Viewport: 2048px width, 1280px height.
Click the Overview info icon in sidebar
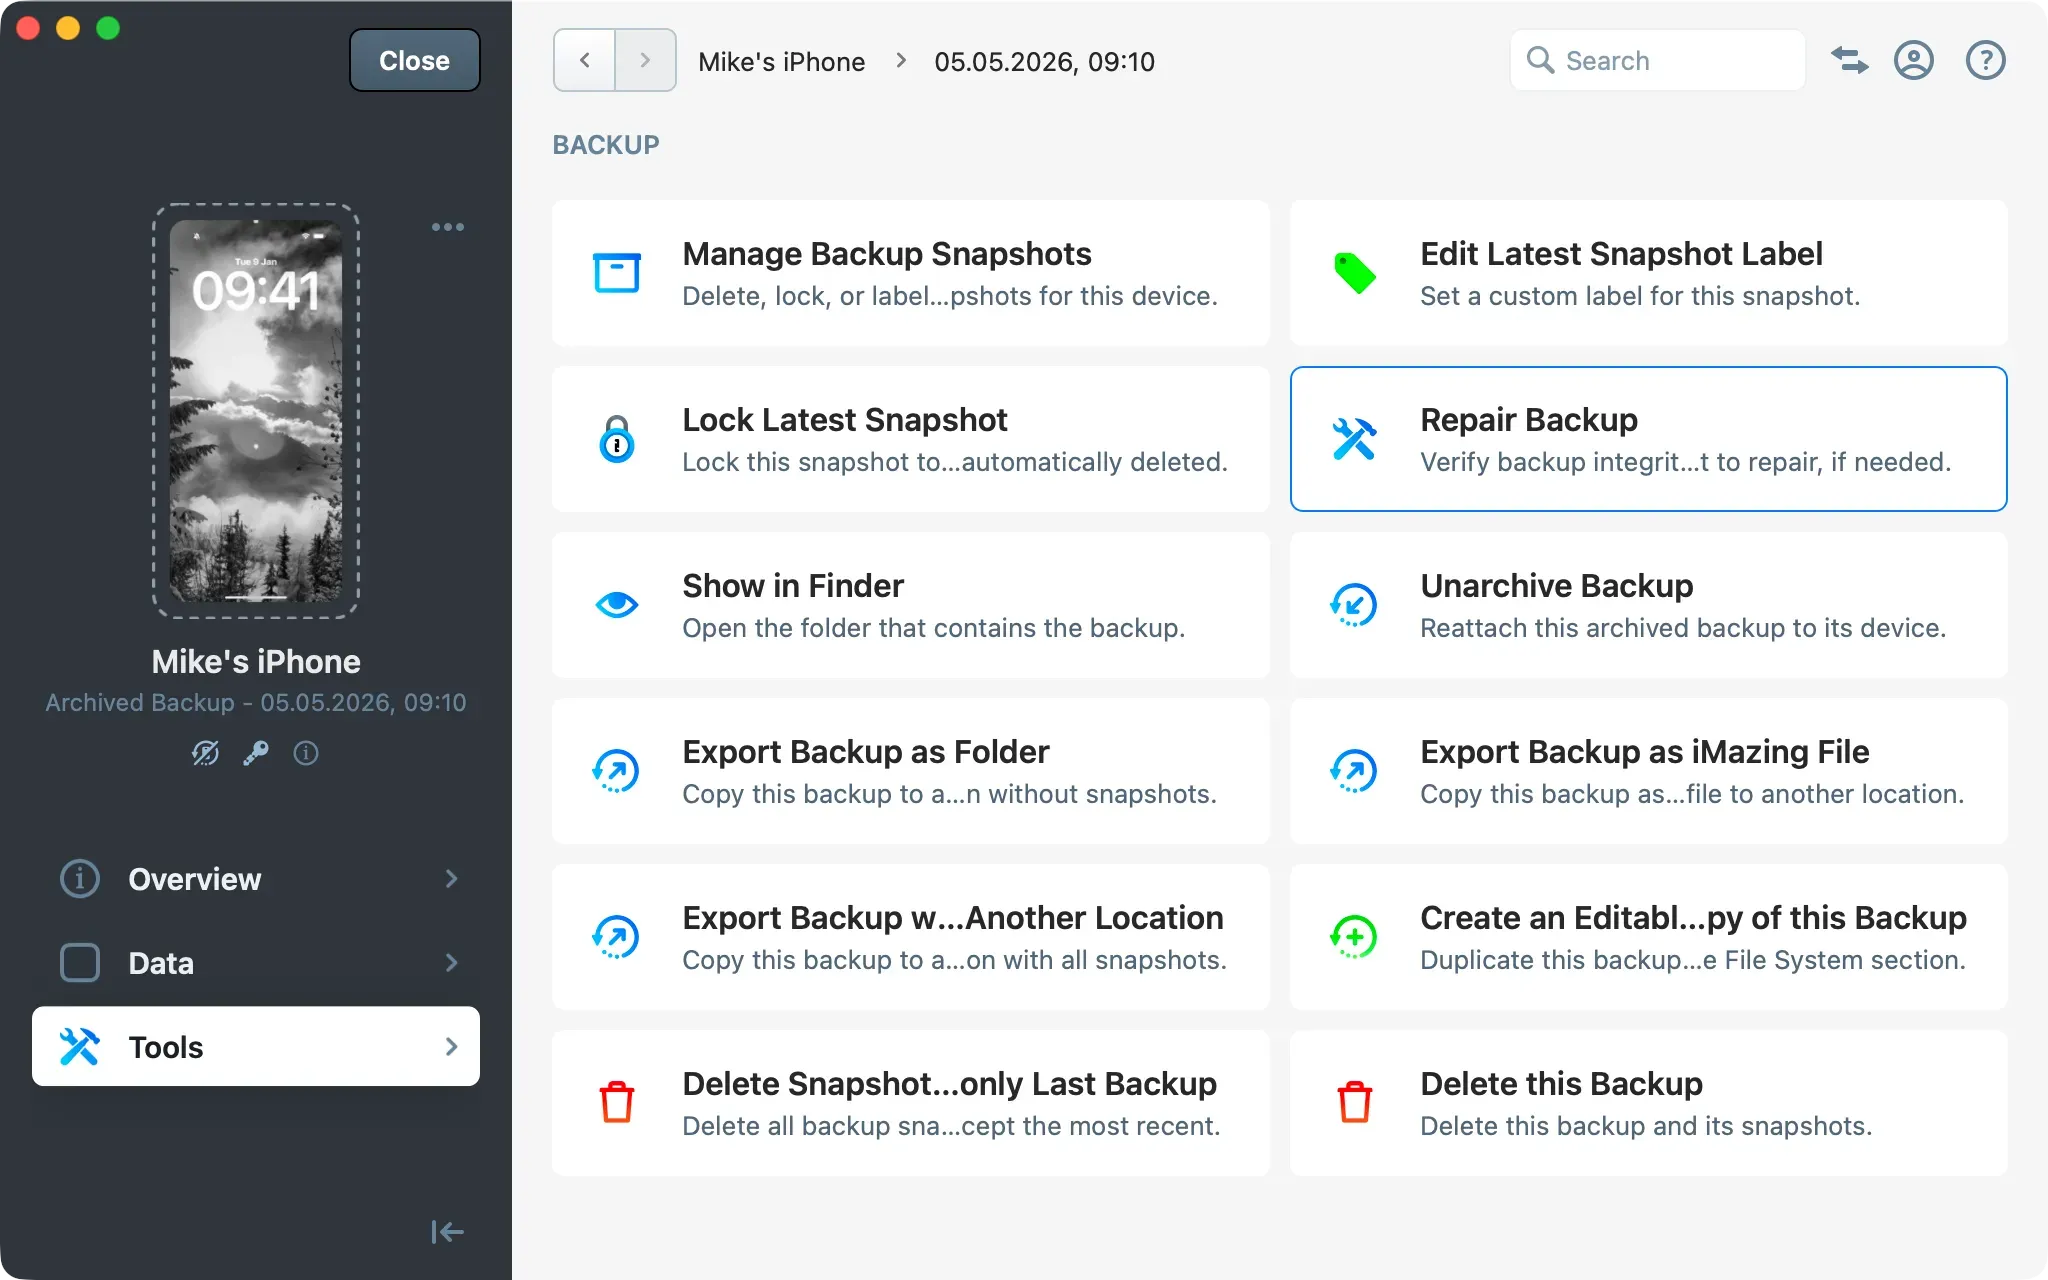coord(80,879)
